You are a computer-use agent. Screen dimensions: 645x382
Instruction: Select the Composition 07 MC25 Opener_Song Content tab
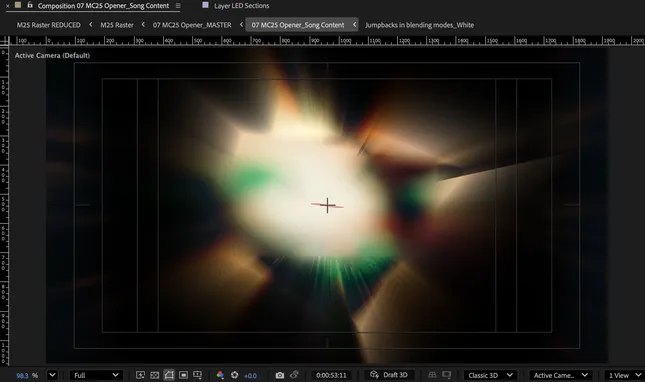103,6
